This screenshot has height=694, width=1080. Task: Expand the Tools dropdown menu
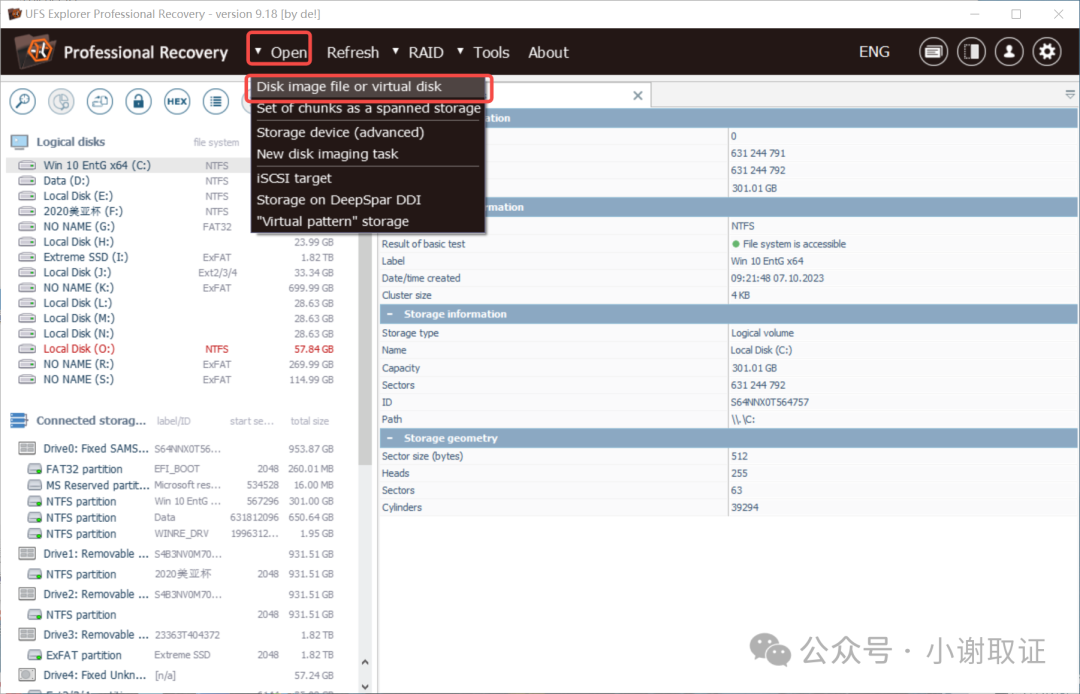click(484, 52)
